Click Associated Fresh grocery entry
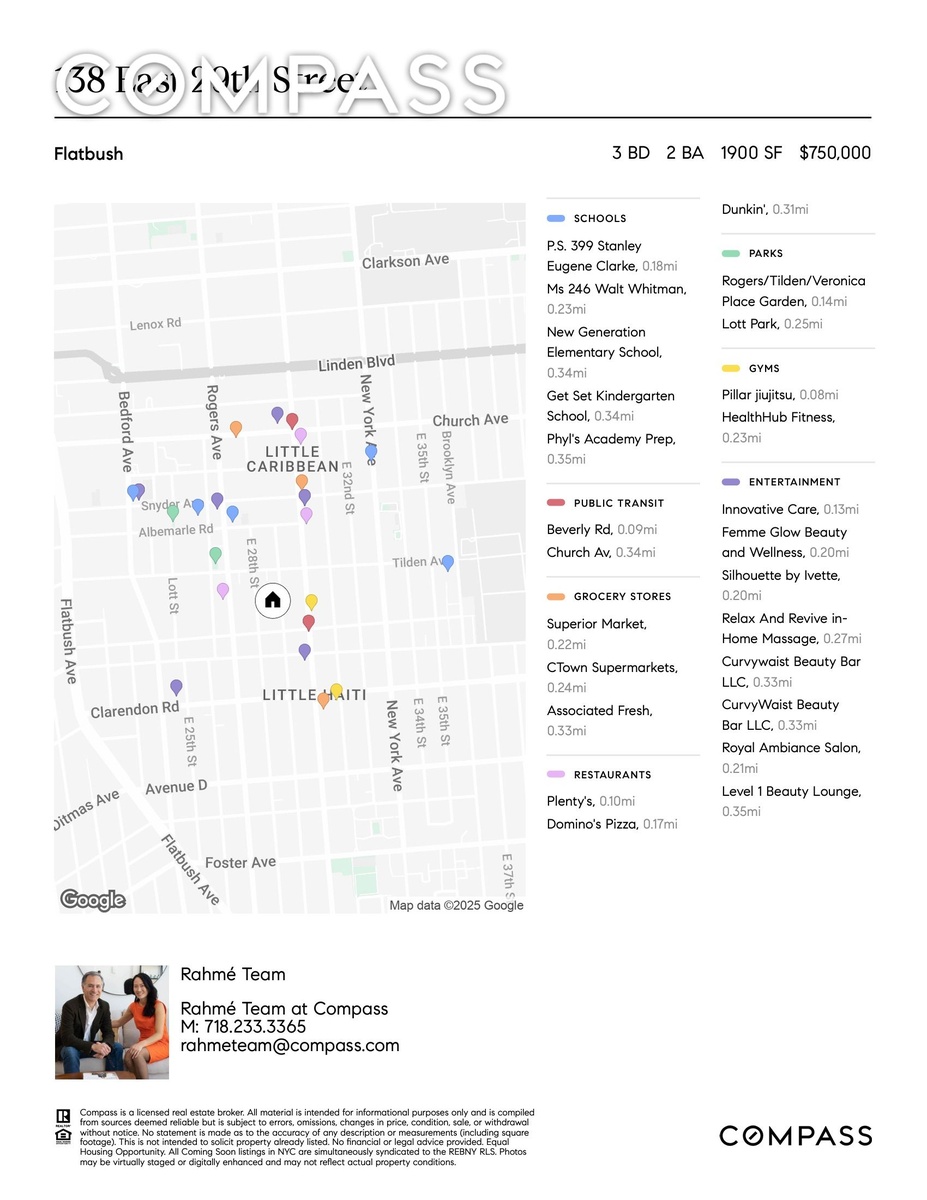The height and width of the screenshot is (1200, 927). coord(600,721)
